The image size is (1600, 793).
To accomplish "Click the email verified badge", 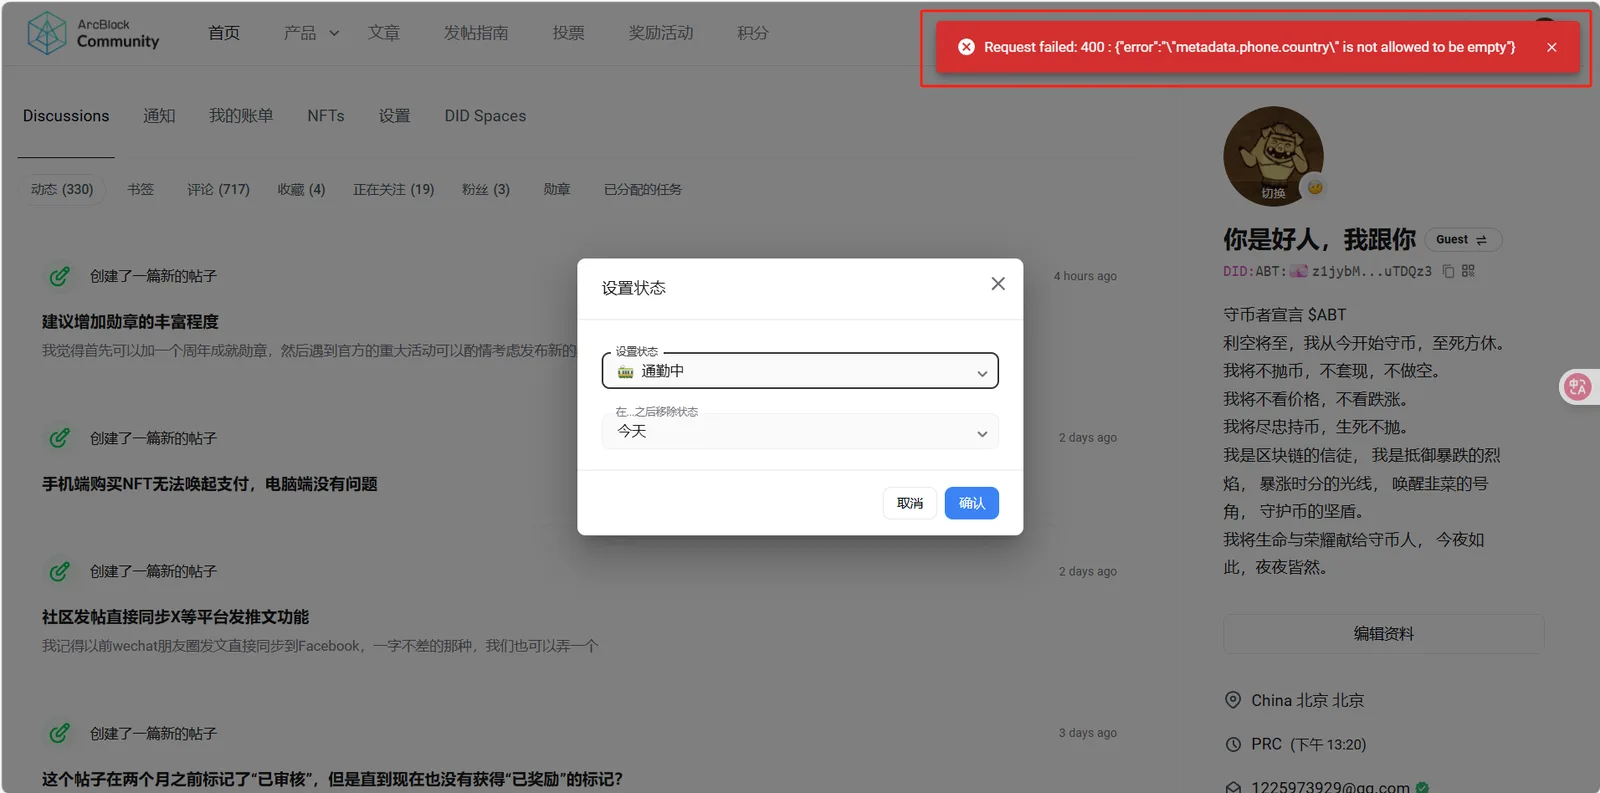I will (x=1422, y=787).
